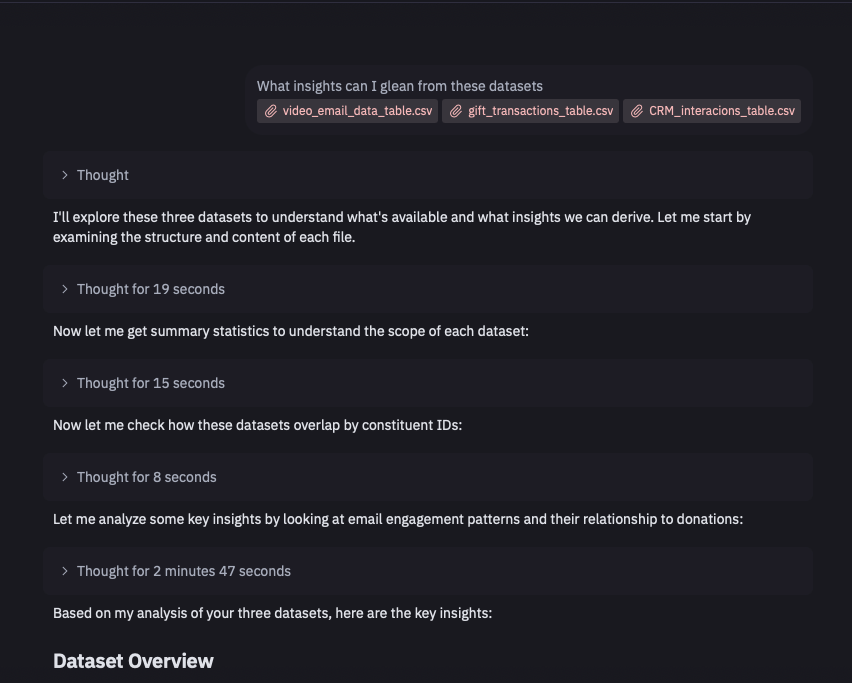Open the CRM_interacions_table.csv attachment name
Screen dimensions: 852x683
click(x=721, y=111)
